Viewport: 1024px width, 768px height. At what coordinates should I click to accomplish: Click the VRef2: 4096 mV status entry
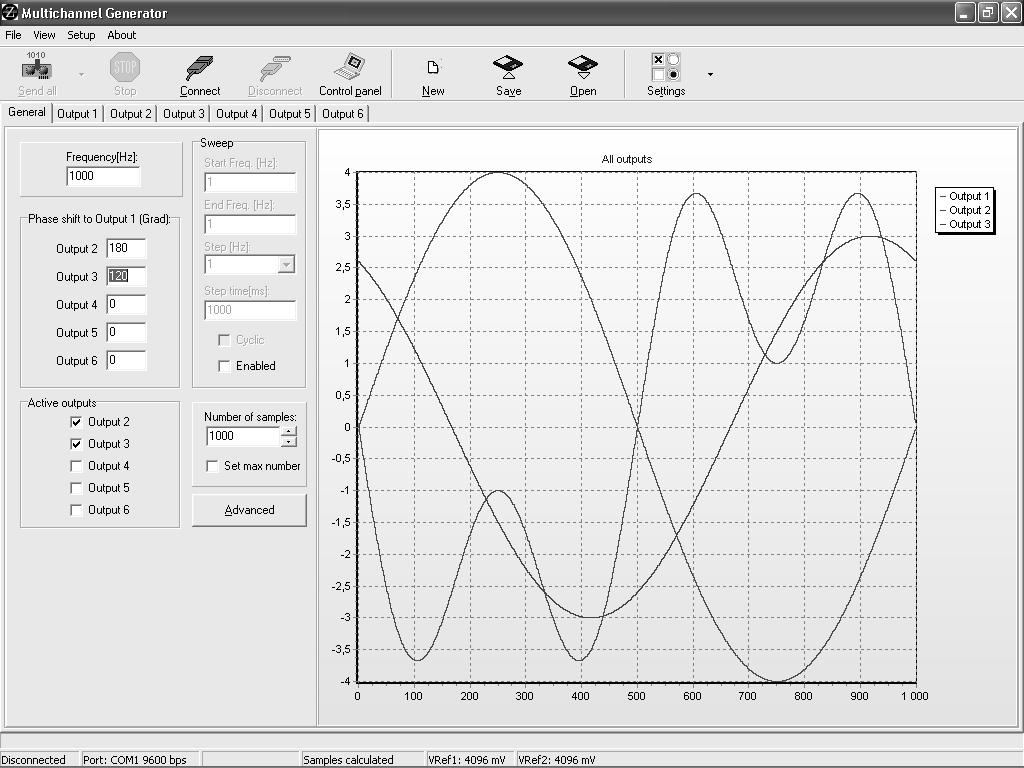tap(556, 760)
